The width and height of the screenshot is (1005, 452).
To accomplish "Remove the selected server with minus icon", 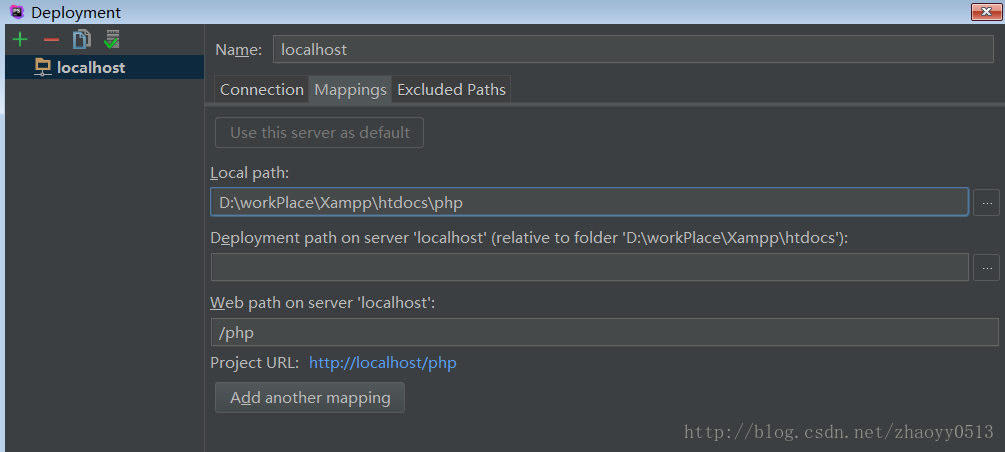I will tap(51, 40).
